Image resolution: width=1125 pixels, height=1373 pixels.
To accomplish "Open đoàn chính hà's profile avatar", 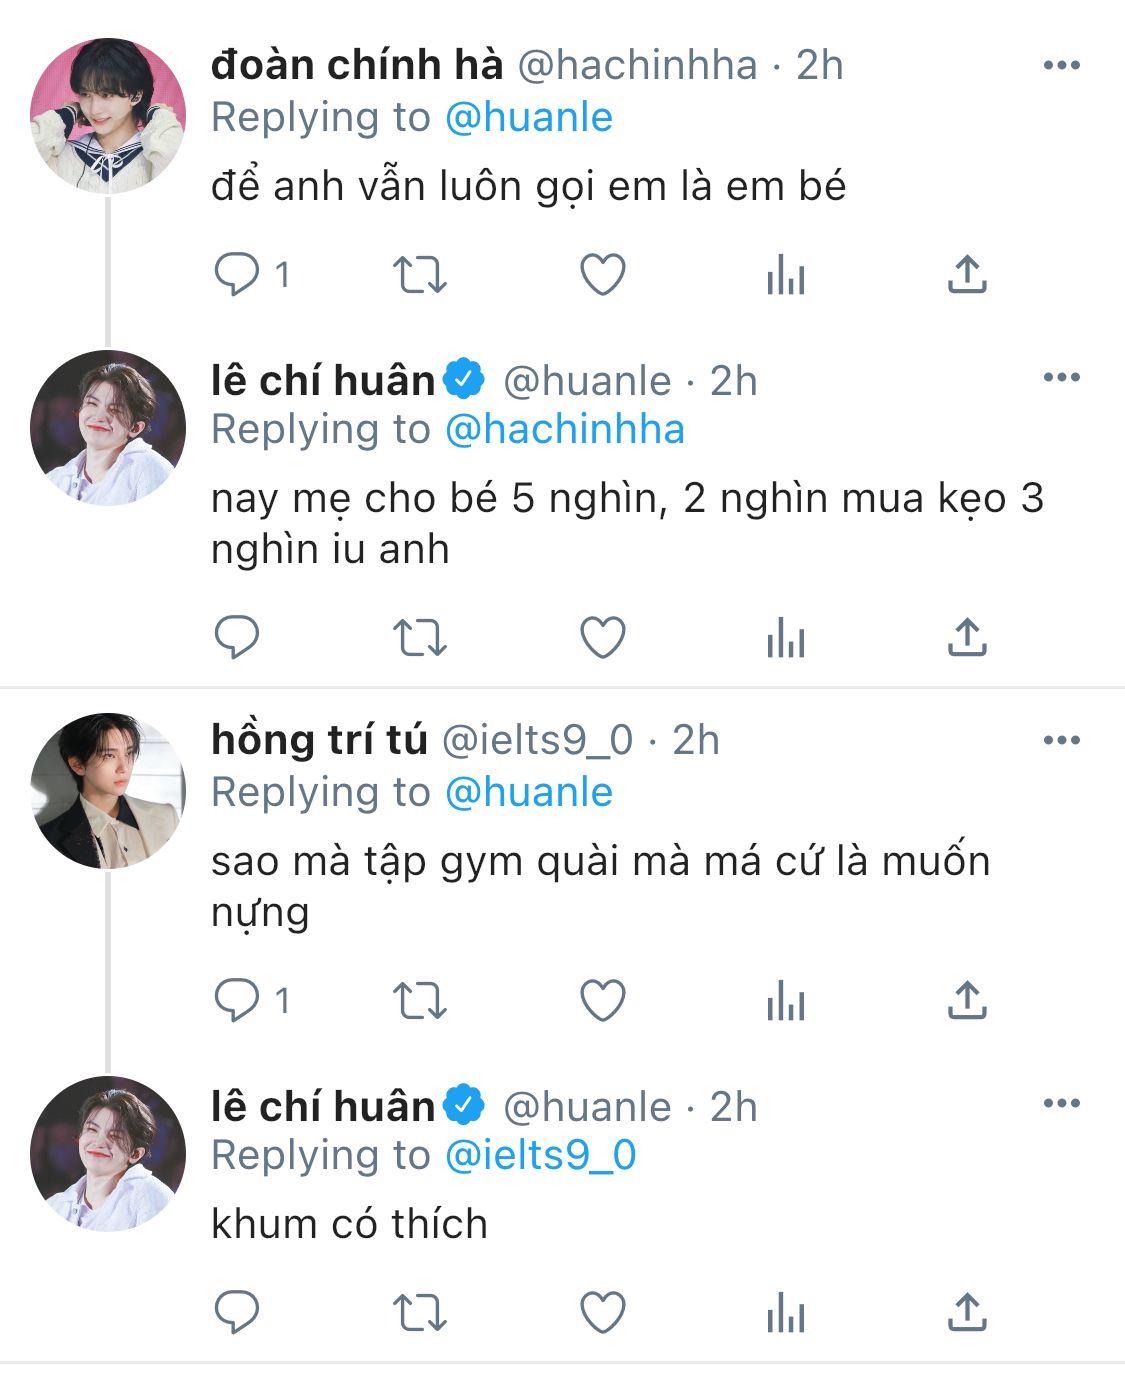I will (x=108, y=115).
